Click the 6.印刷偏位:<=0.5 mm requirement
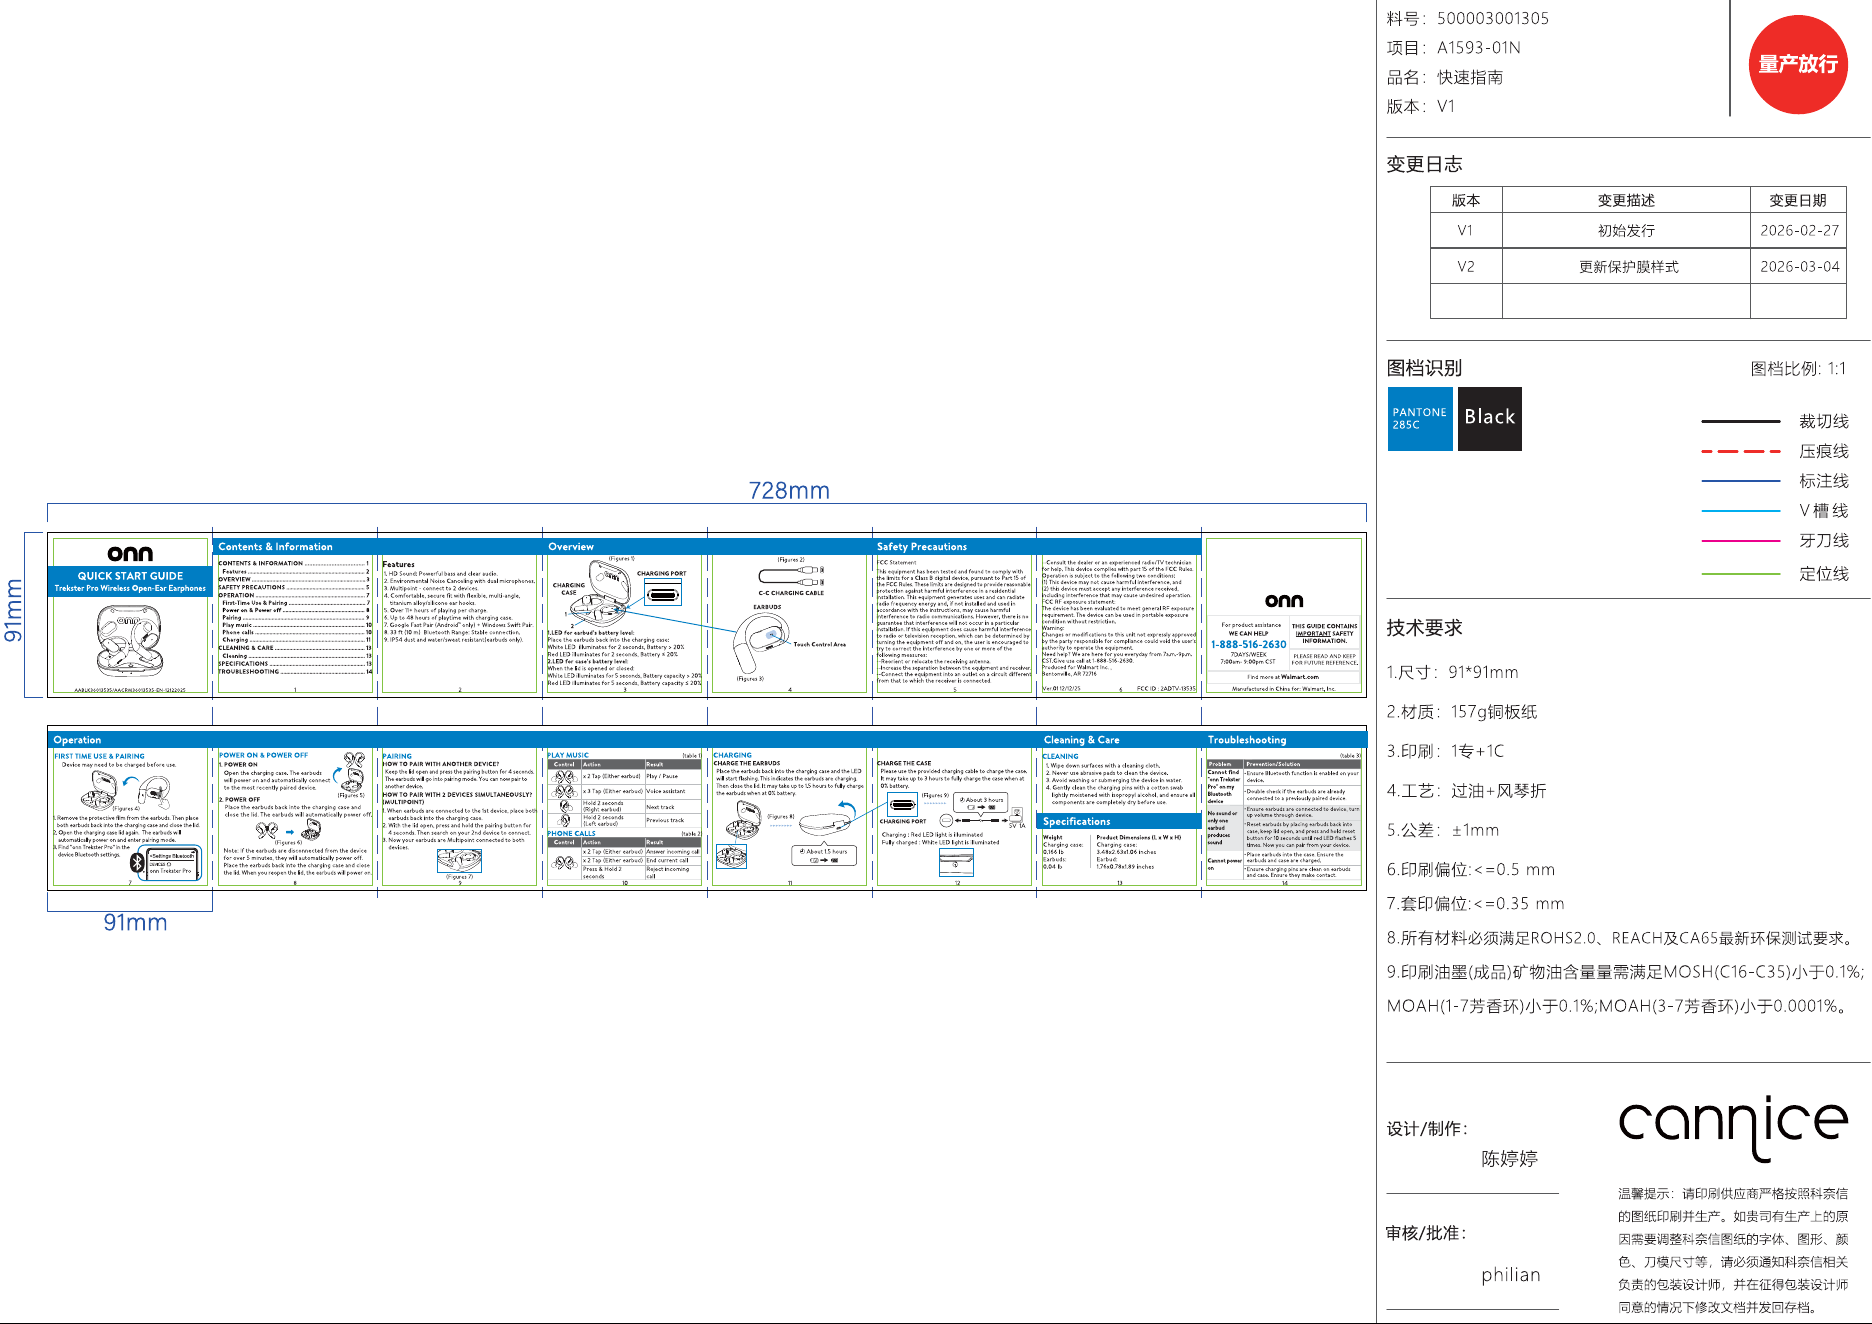 tap(1471, 870)
